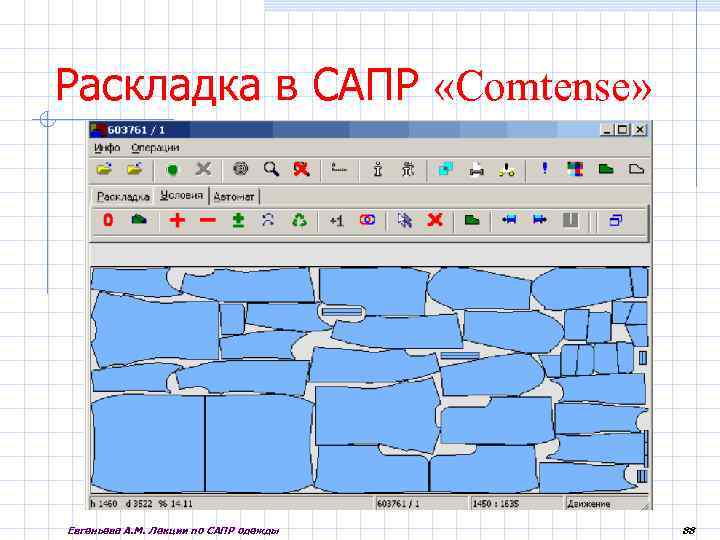The width and height of the screenshot is (720, 540).
Task: Close the 603761 / 1 window
Action: tap(639, 130)
